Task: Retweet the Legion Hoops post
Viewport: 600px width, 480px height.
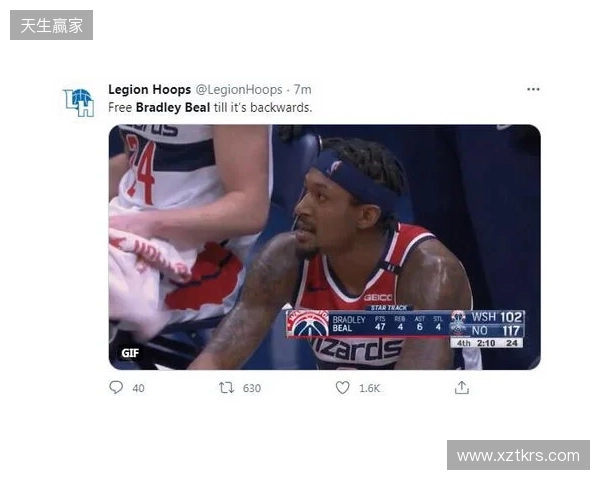Action: point(226,388)
